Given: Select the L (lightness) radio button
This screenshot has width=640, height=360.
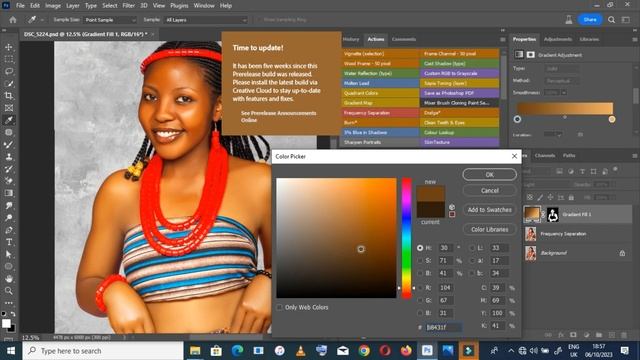Looking at the screenshot, I should tap(473, 248).
